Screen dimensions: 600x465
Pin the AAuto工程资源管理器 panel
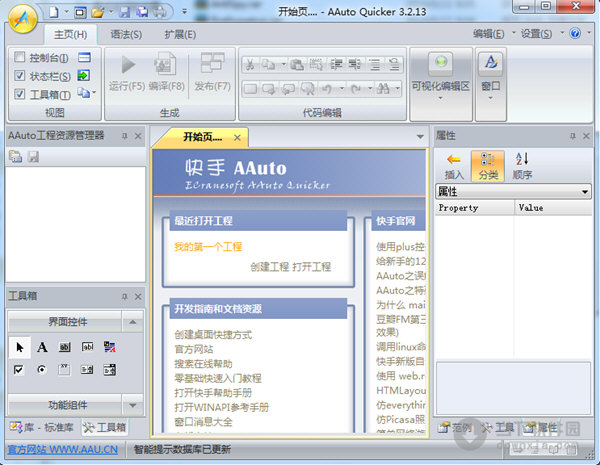coord(125,136)
